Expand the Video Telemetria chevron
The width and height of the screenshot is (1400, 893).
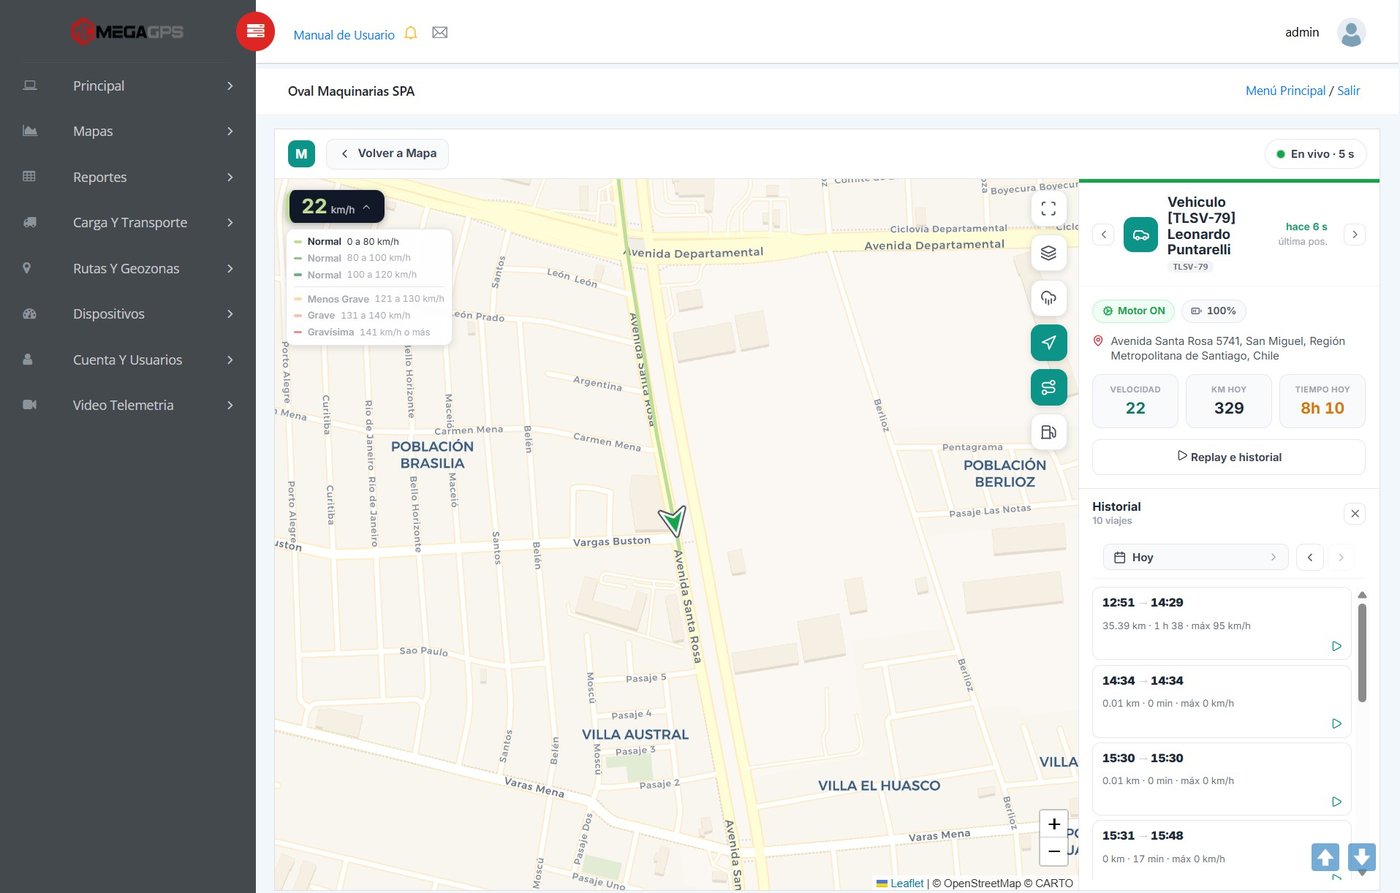(230, 405)
